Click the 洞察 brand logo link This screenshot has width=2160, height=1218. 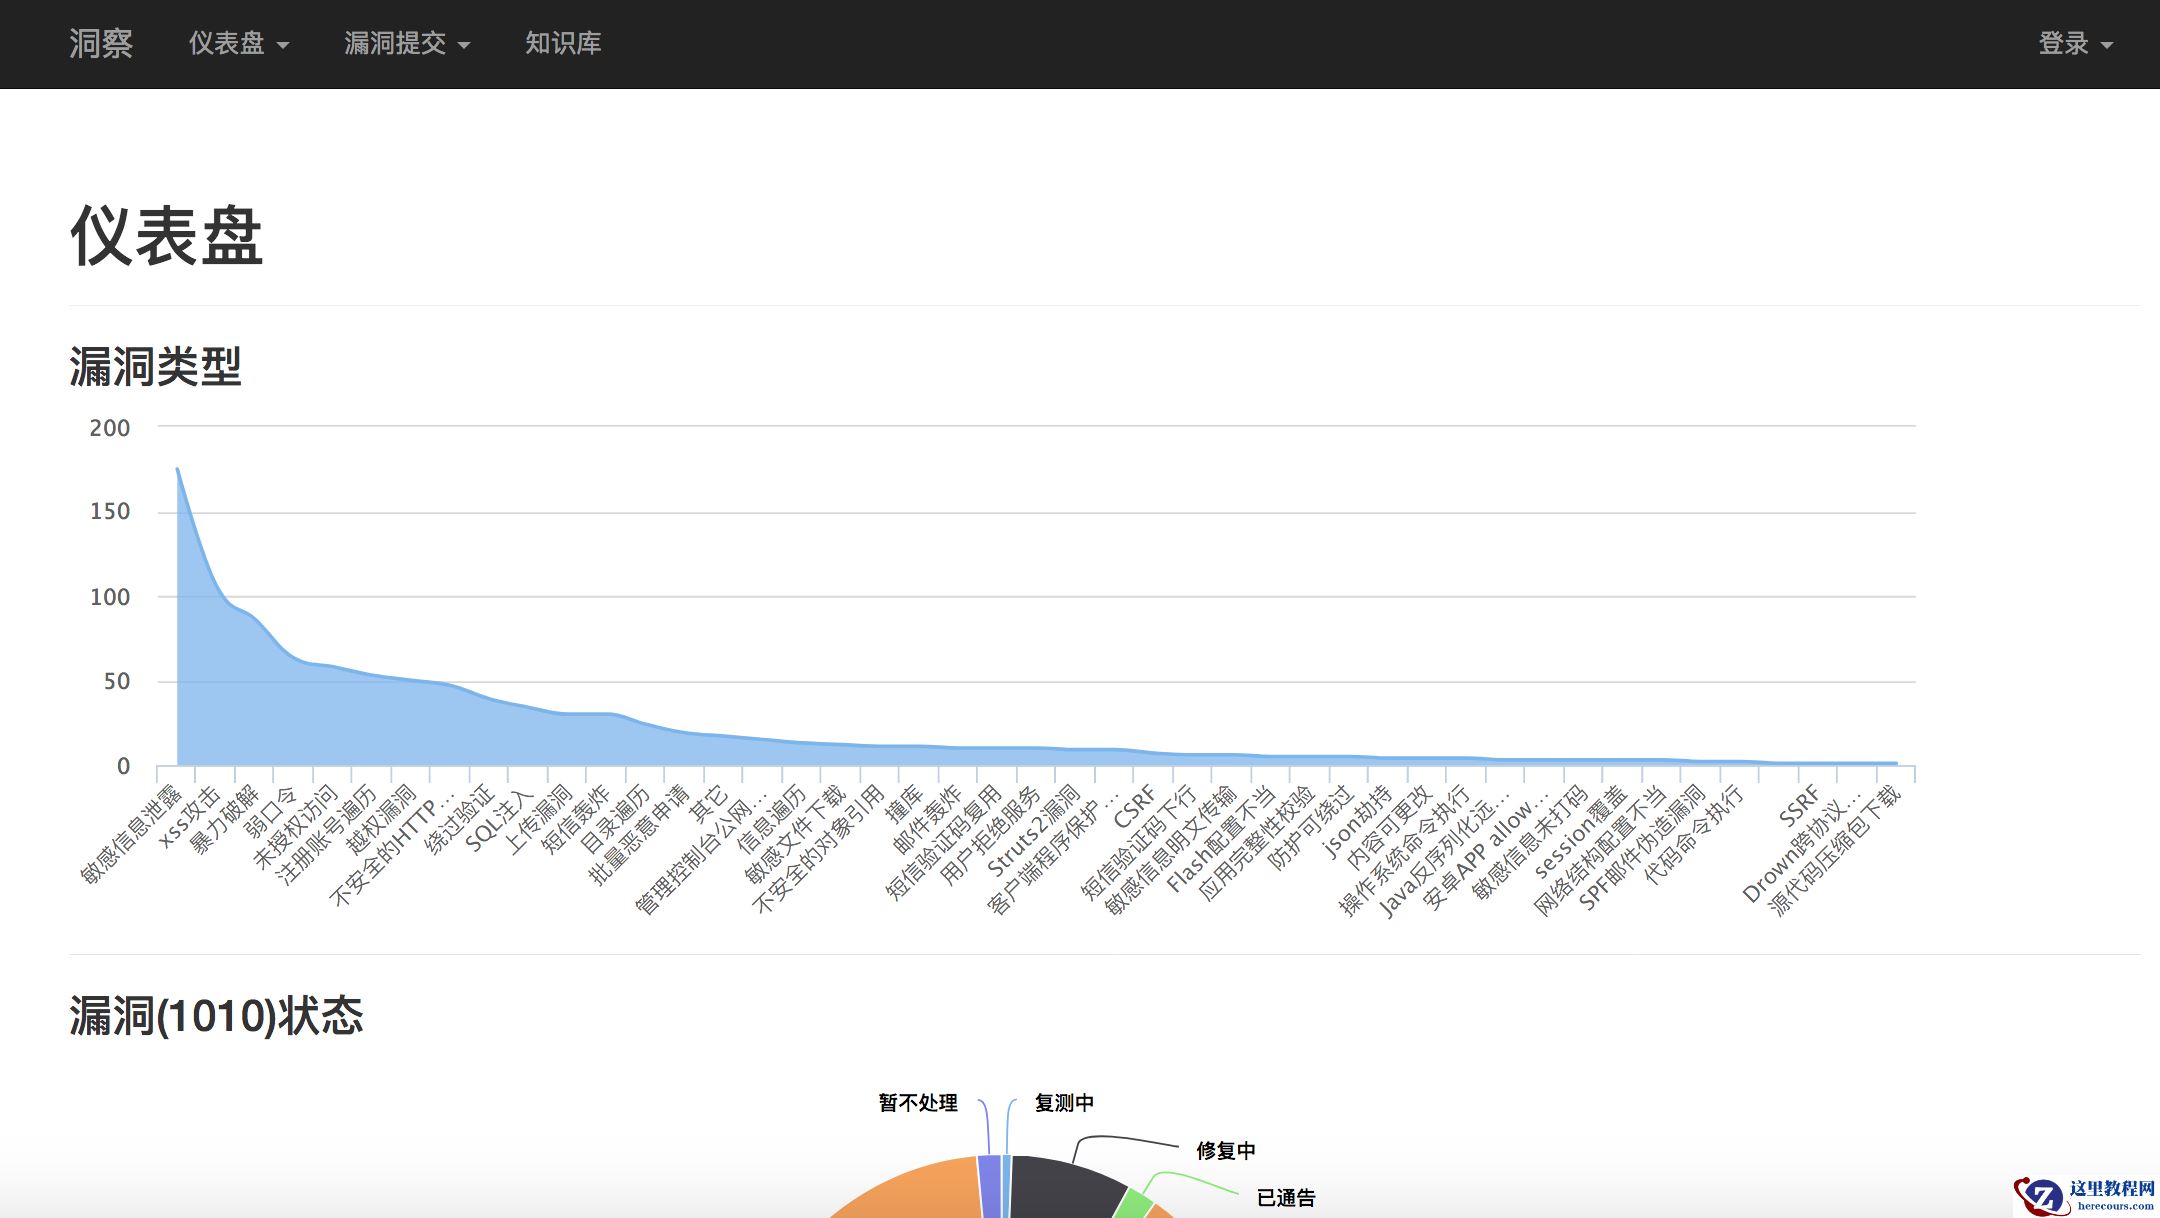point(100,43)
